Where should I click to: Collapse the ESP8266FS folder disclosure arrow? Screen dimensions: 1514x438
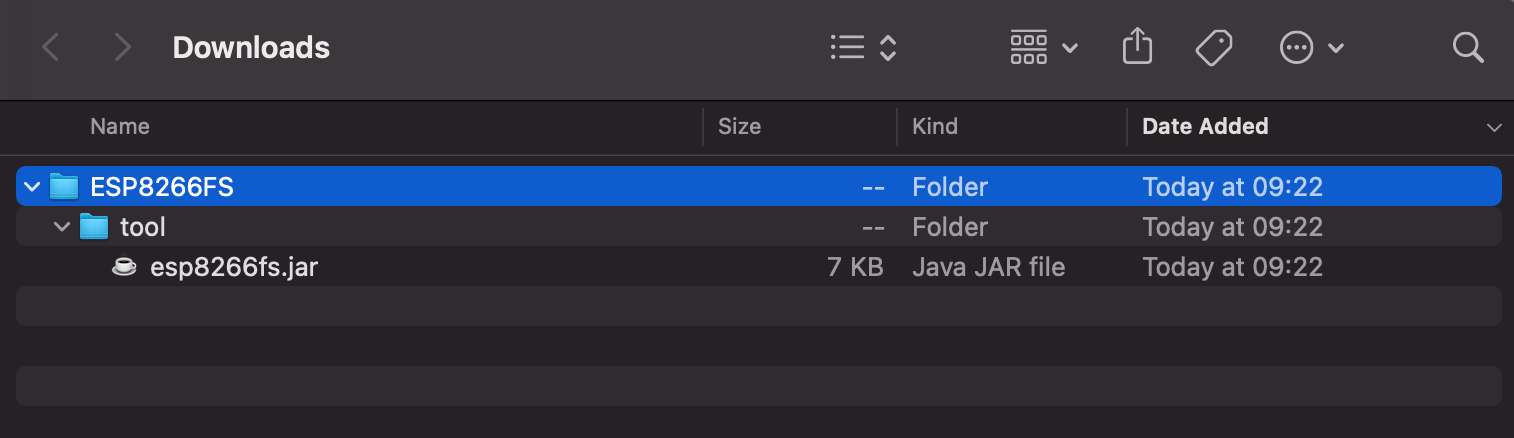[32, 187]
